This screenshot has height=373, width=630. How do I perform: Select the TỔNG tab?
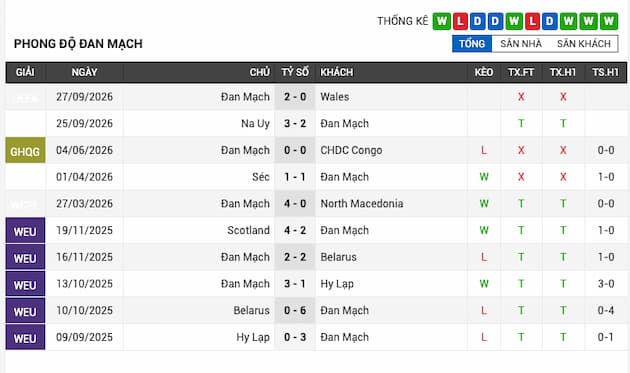[x=472, y=44]
